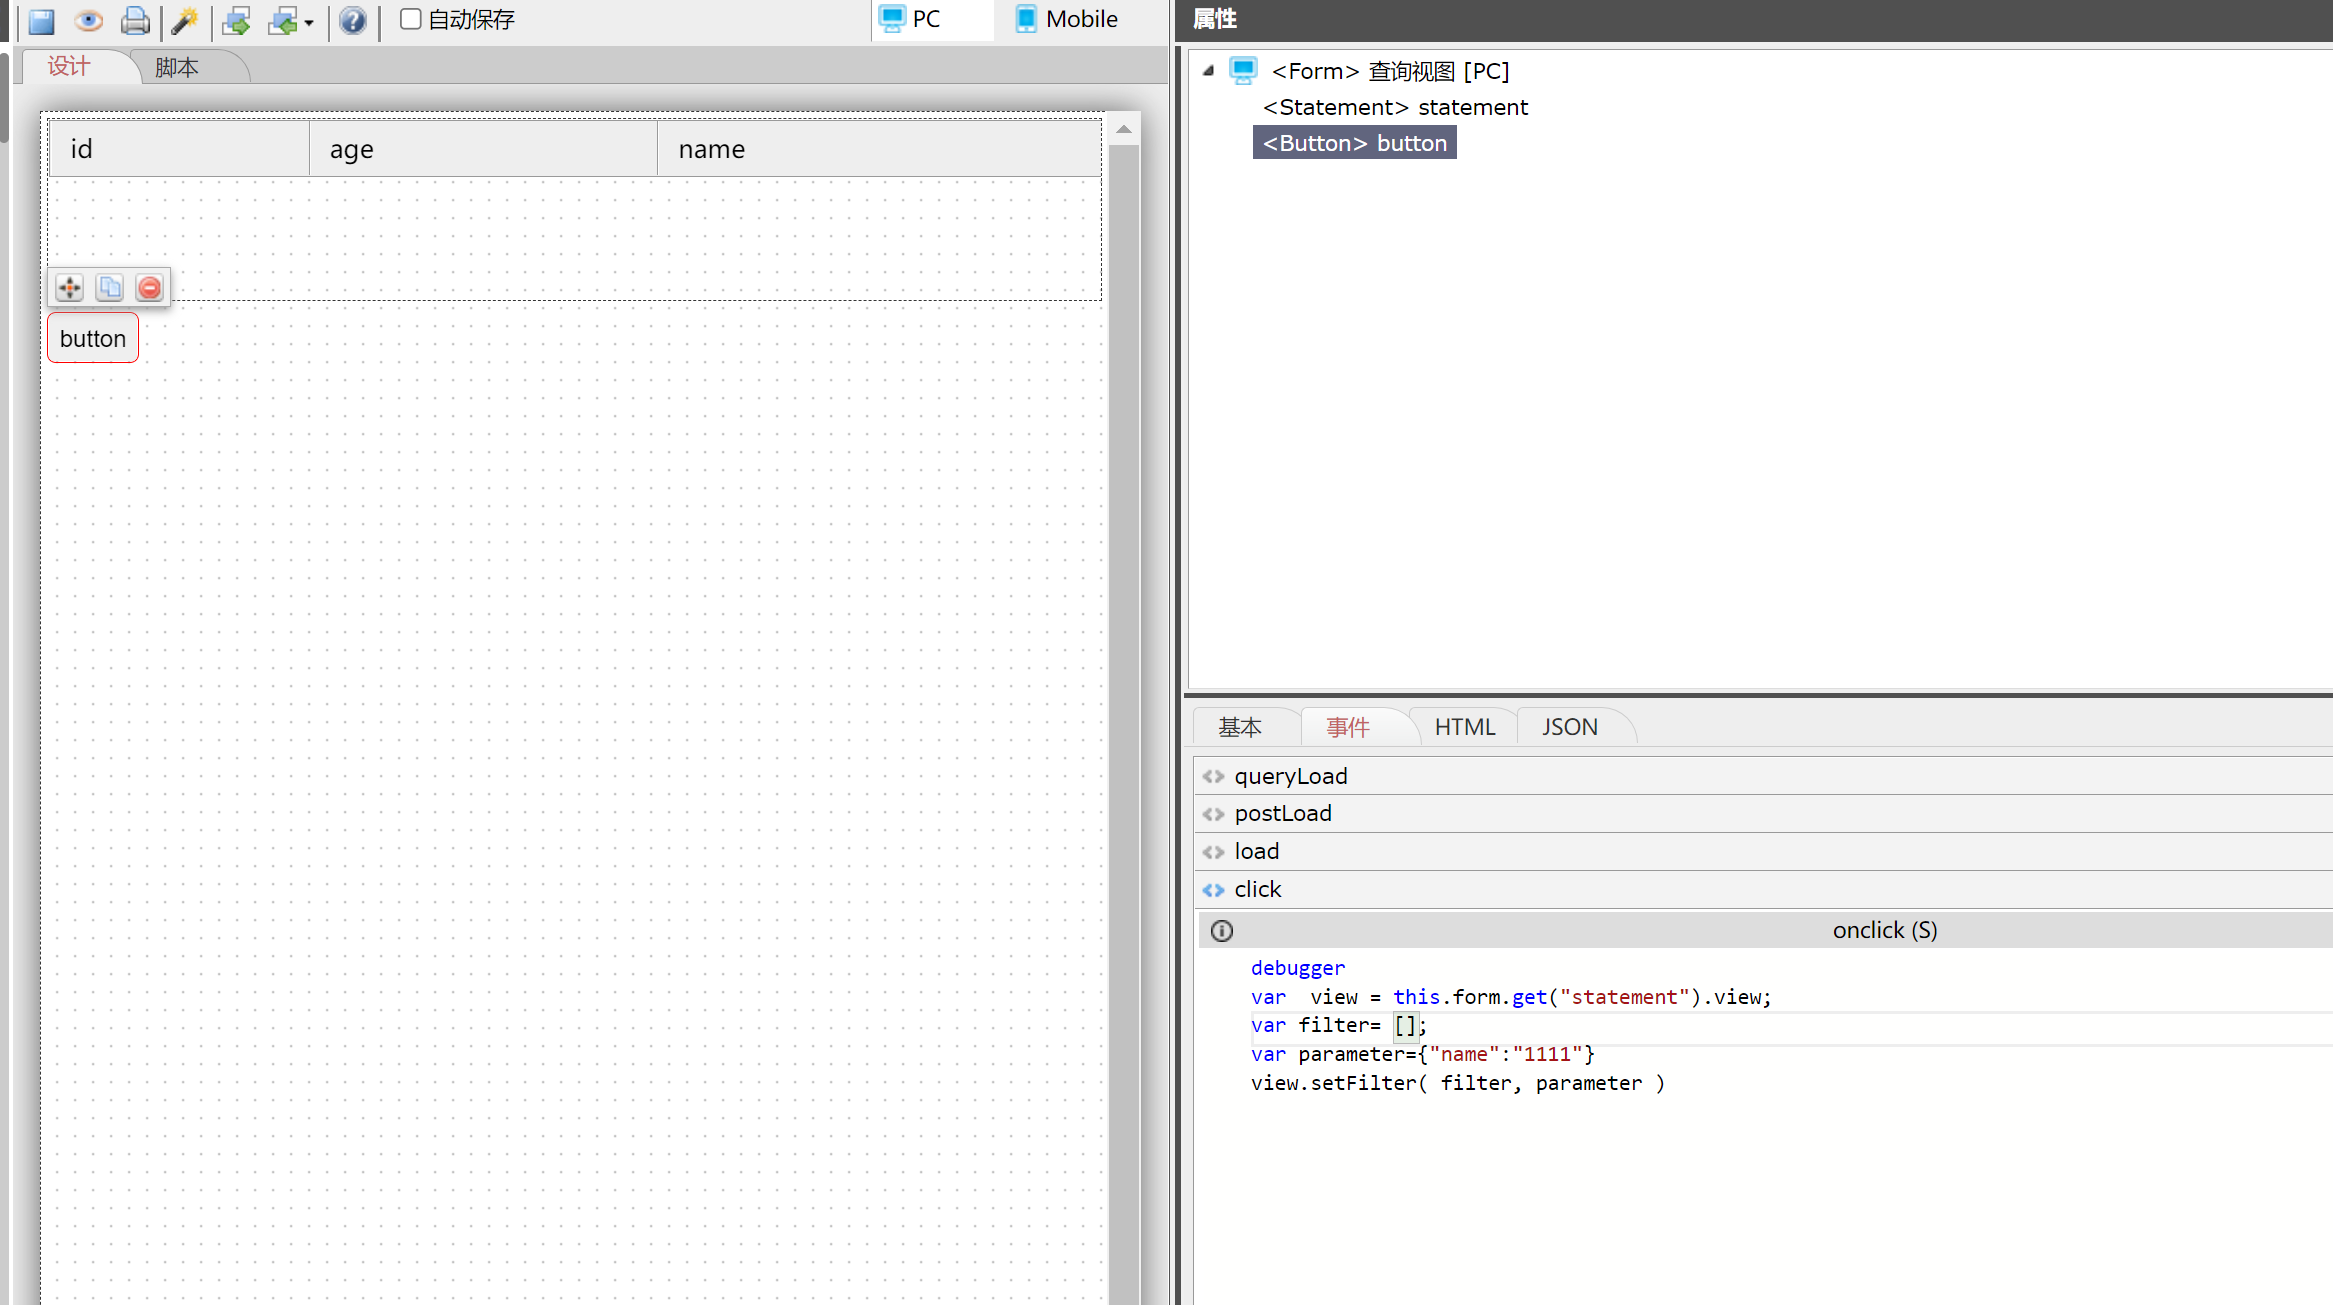Click the copy element icon above button
Image resolution: width=2333 pixels, height=1305 pixels.
click(110, 288)
